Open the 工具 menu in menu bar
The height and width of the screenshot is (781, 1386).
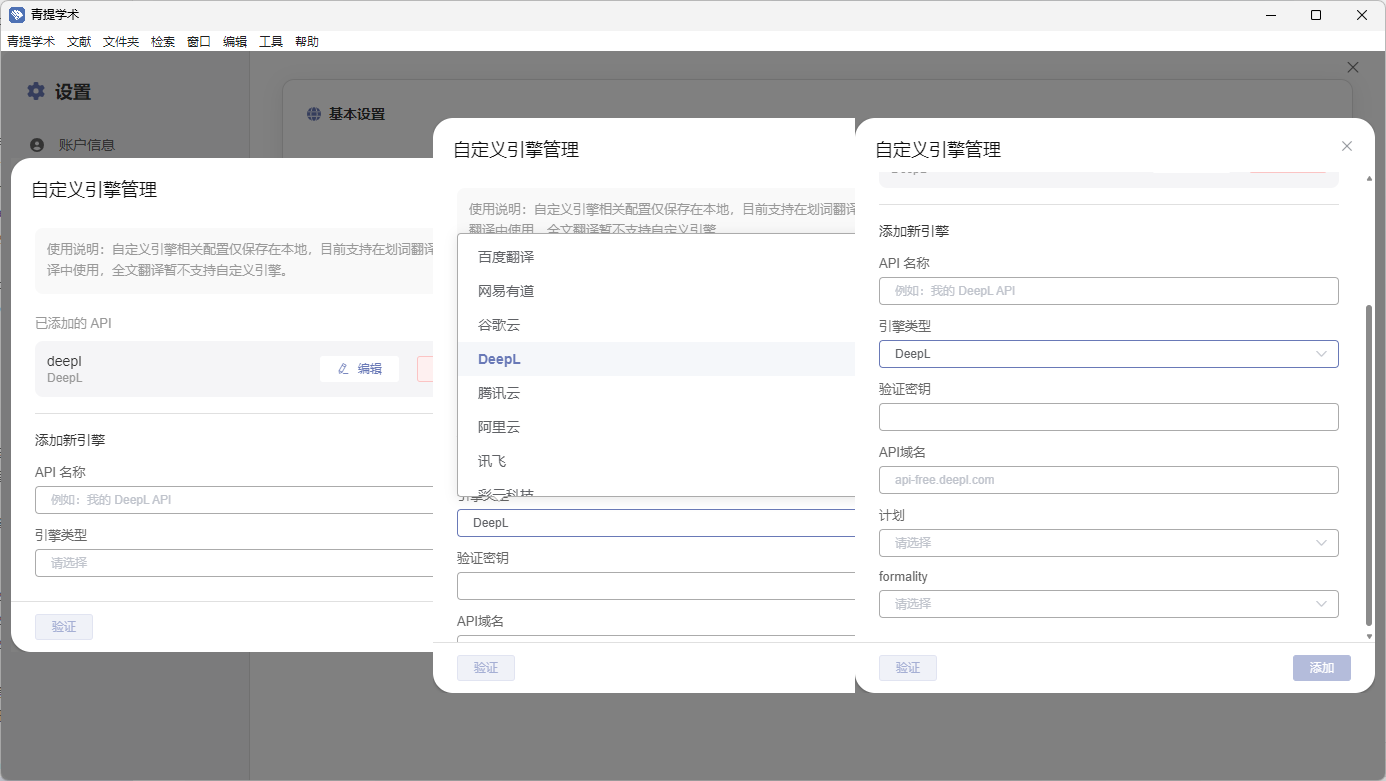(x=271, y=42)
